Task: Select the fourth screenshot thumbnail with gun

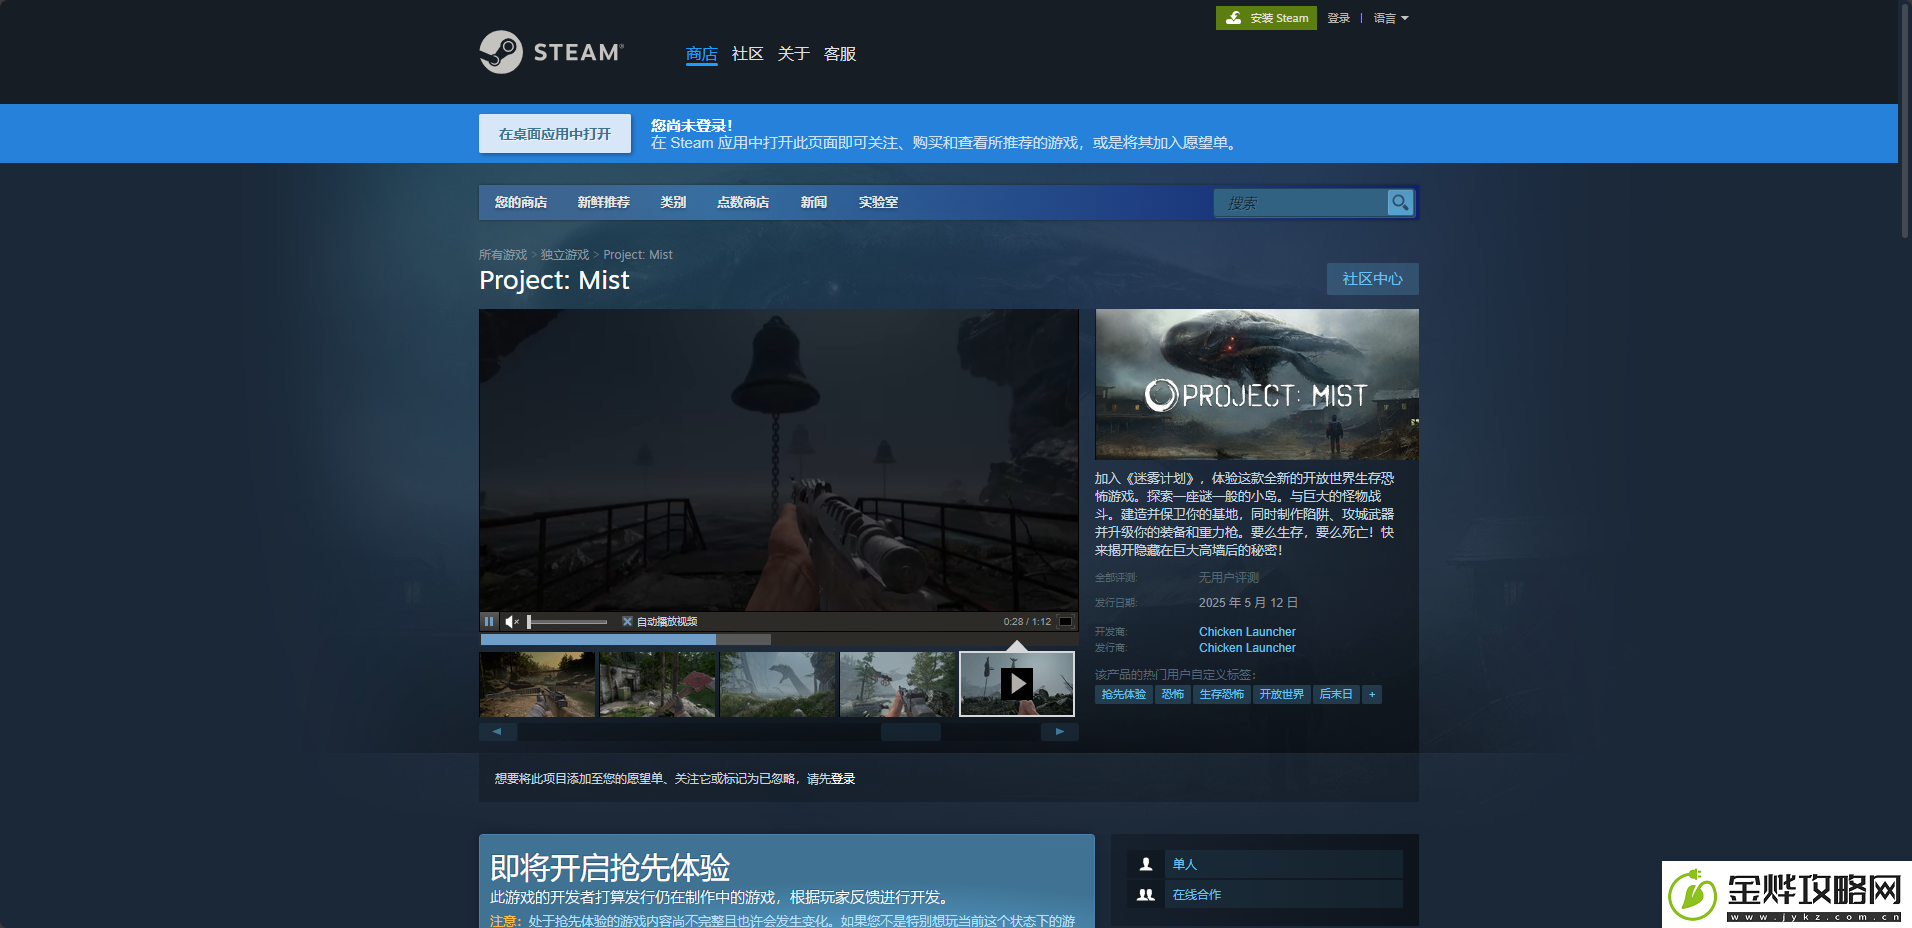Action: [x=897, y=684]
